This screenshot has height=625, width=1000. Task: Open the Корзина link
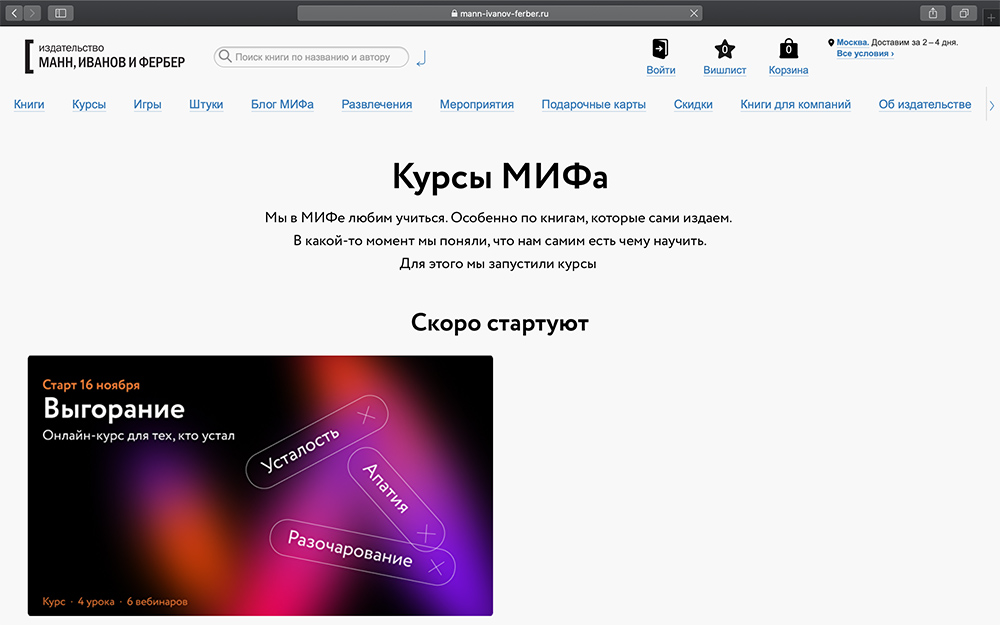(x=788, y=70)
